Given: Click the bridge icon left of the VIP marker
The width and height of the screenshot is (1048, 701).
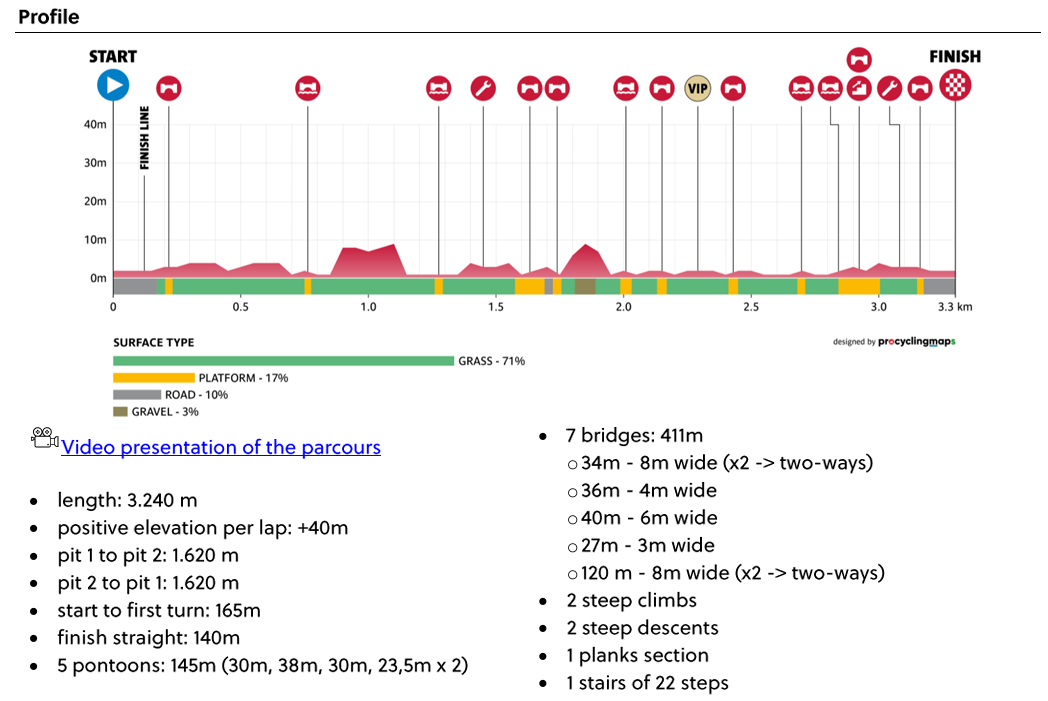Looking at the screenshot, I should click(x=661, y=88).
